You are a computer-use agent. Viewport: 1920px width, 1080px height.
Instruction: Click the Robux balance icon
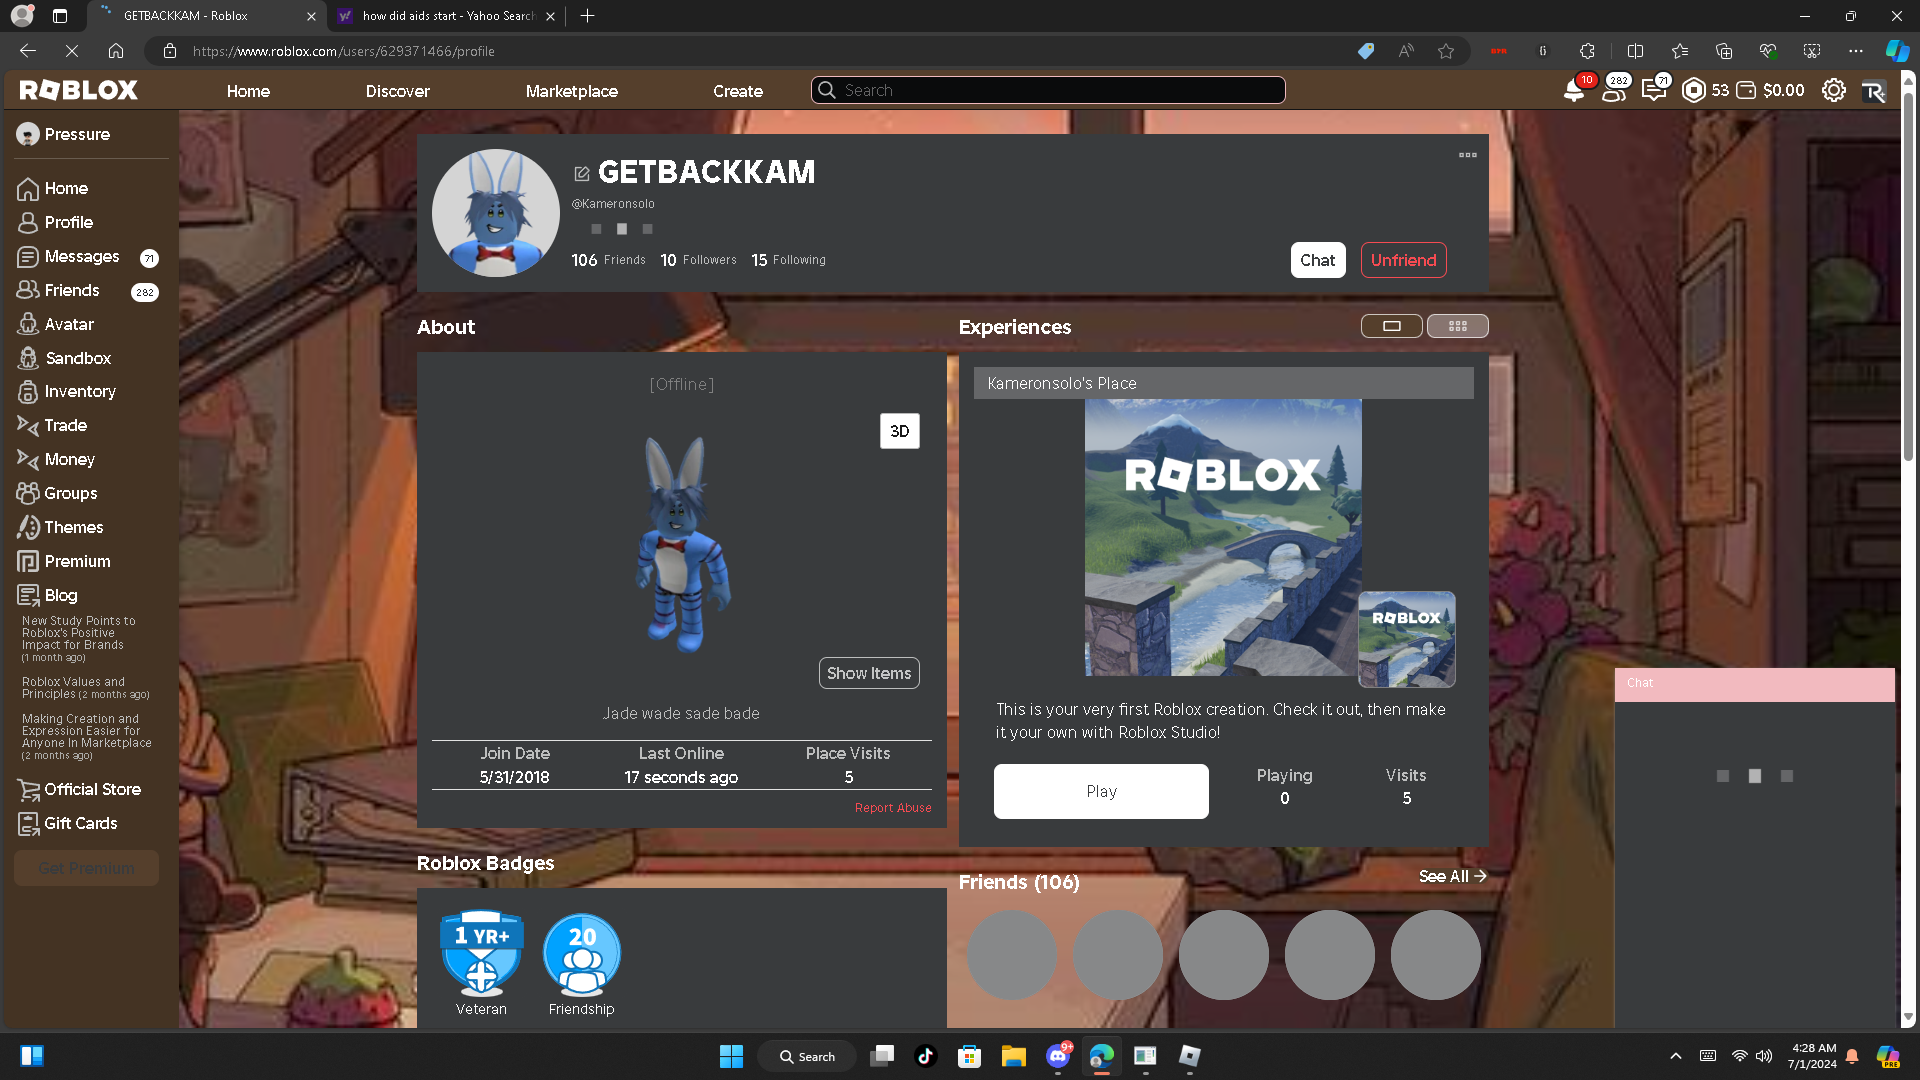1694,91
